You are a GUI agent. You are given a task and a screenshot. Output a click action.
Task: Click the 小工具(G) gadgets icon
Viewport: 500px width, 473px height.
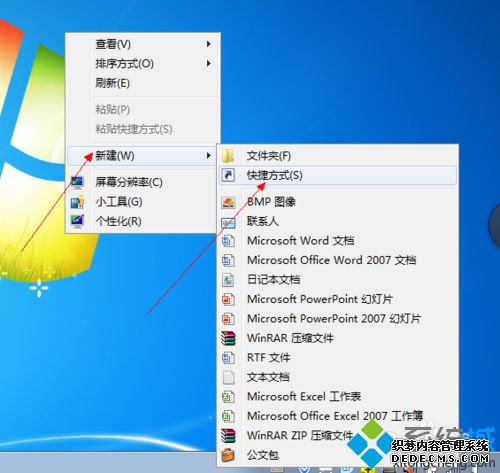78,202
